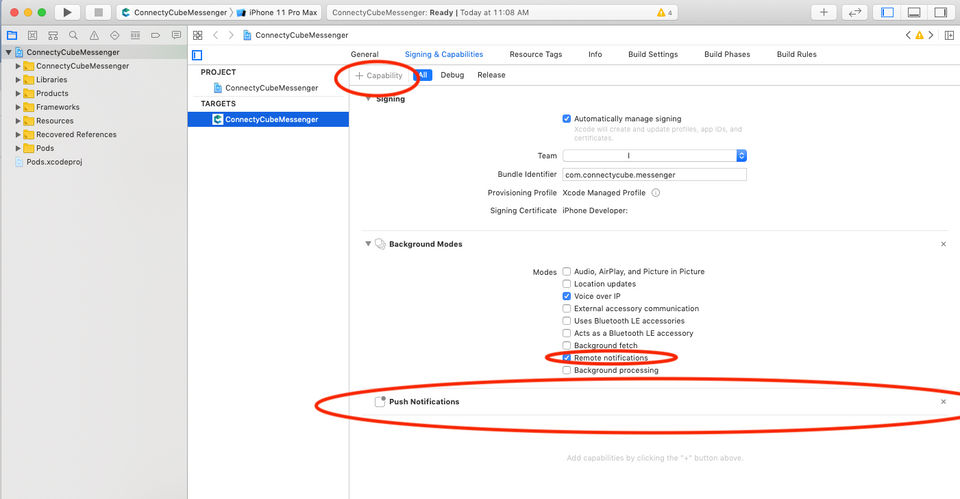Disable Voice over IP mode
The width and height of the screenshot is (960, 499).
[x=566, y=296]
